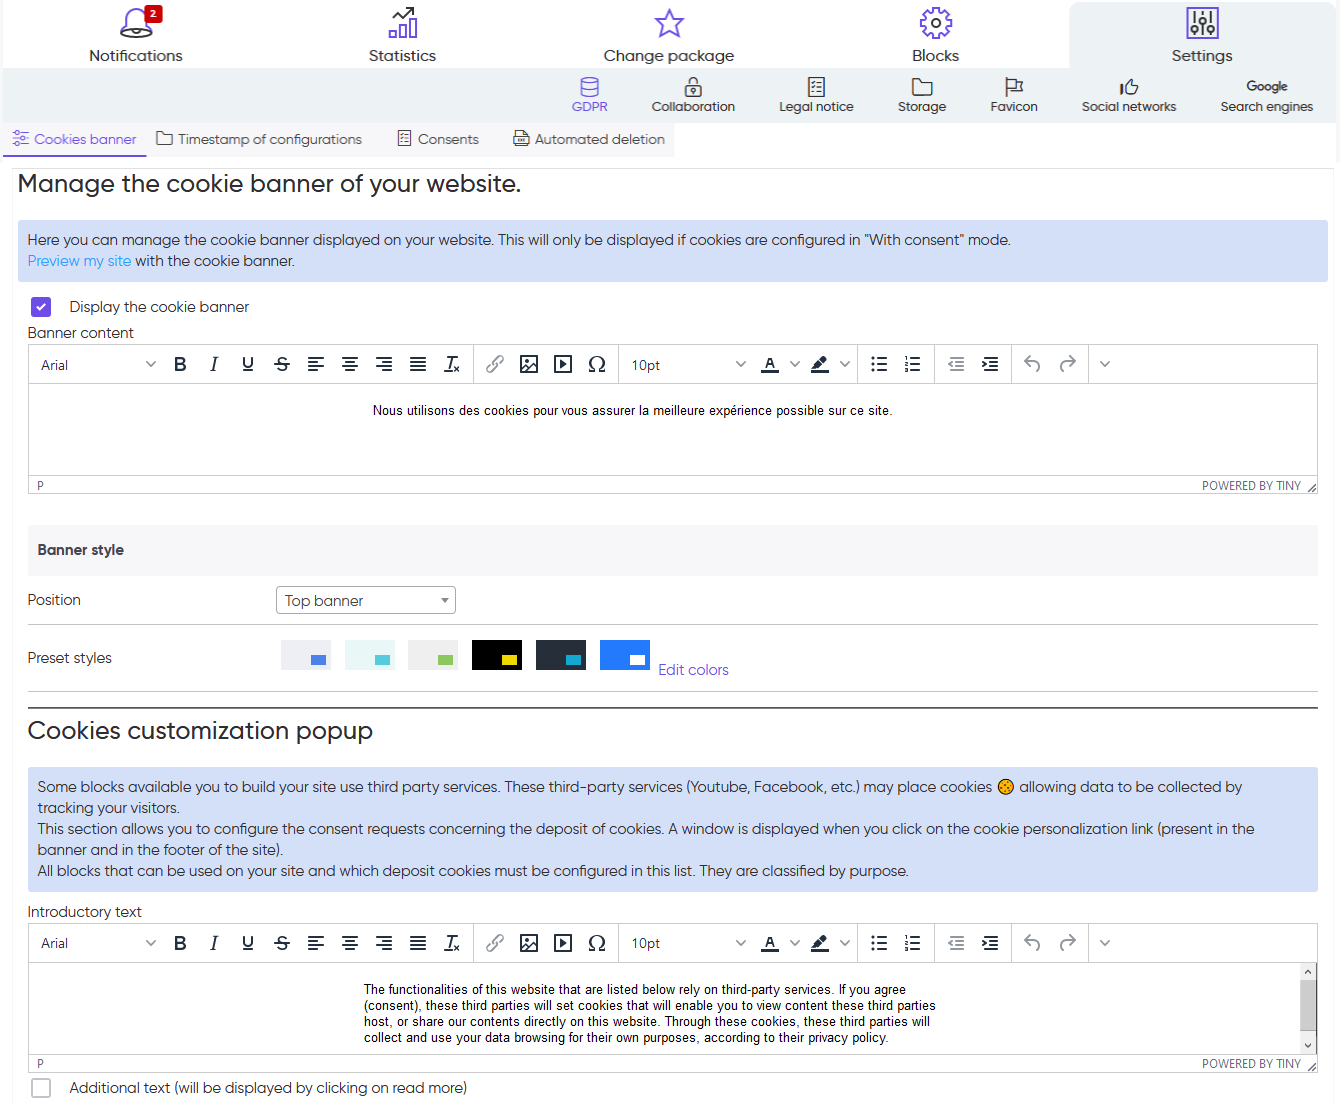The height and width of the screenshot is (1105, 1340).
Task: Left align text in Introductory text editor
Action: [316, 943]
